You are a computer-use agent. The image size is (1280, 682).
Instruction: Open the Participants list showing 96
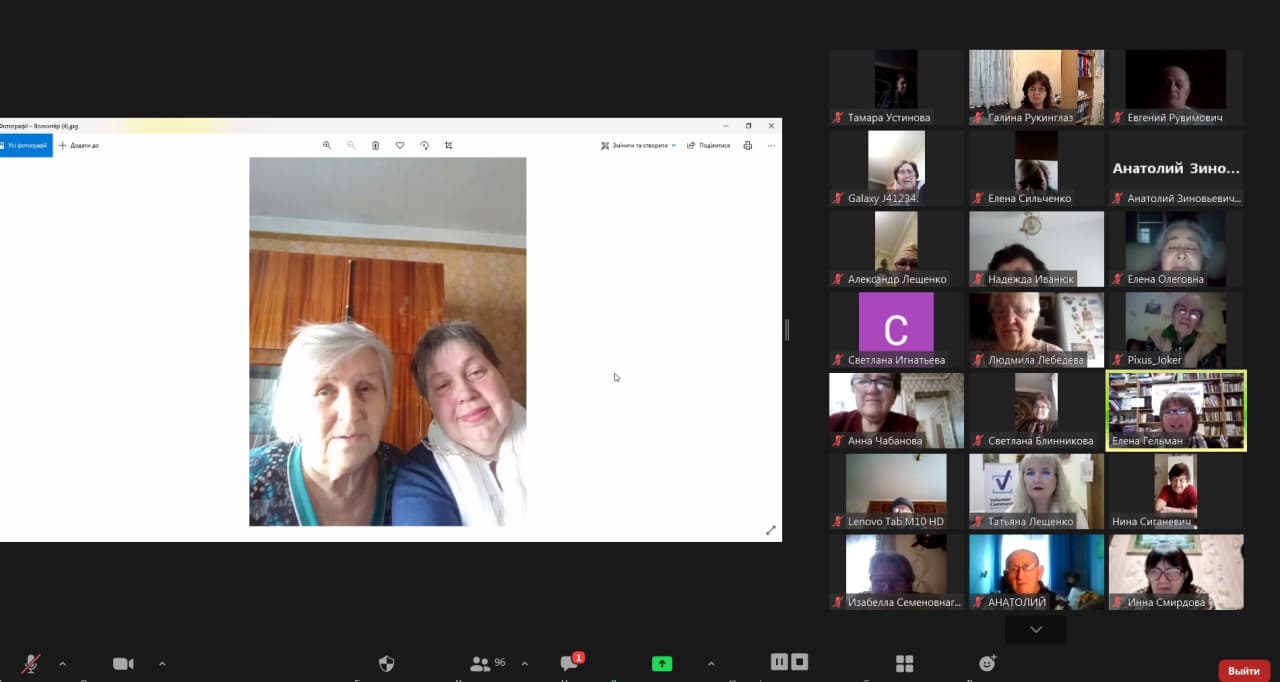click(x=487, y=663)
